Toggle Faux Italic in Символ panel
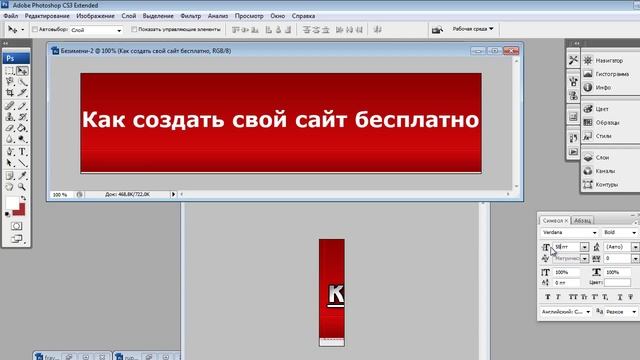 point(558,297)
